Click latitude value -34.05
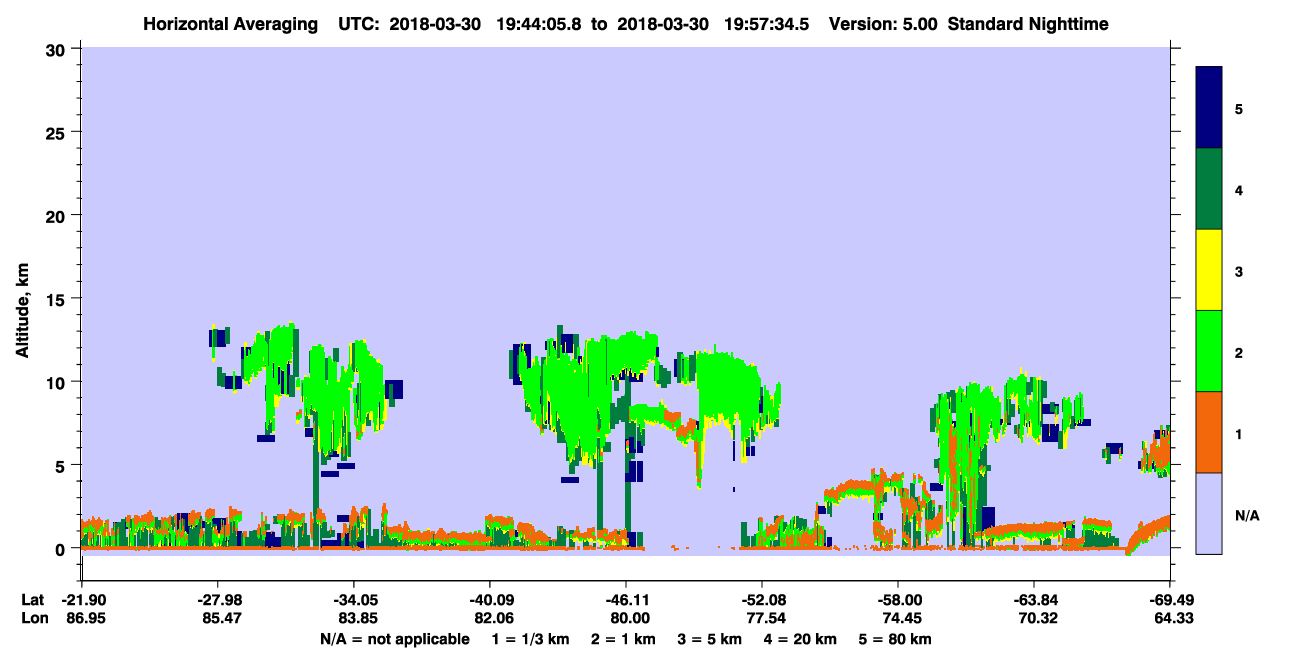 point(353,600)
